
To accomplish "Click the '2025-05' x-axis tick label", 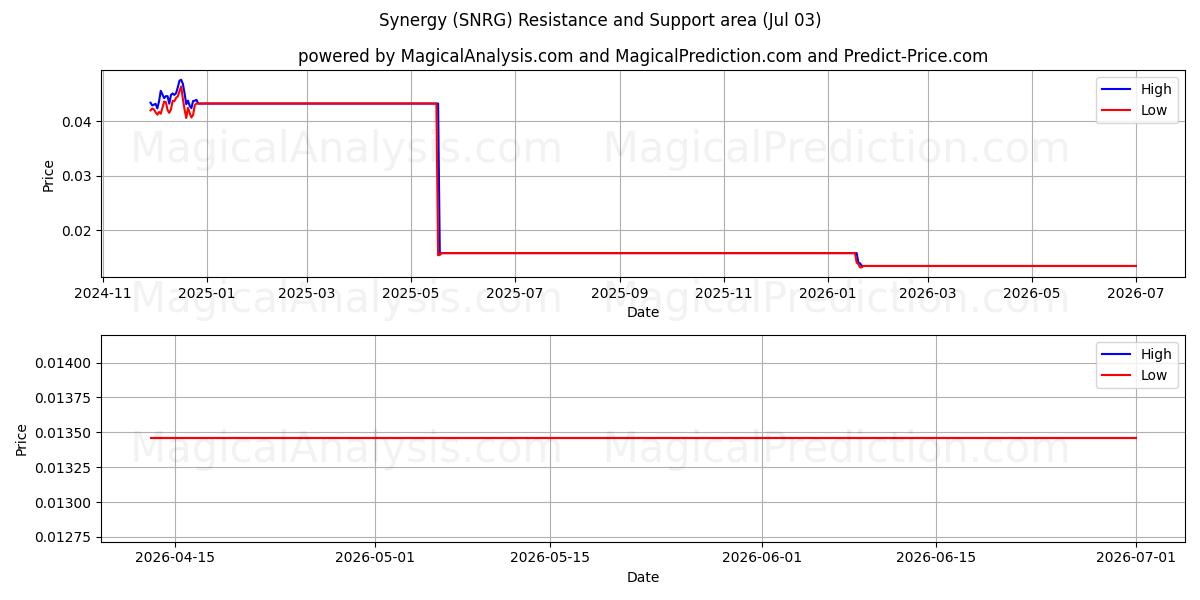I will [411, 293].
